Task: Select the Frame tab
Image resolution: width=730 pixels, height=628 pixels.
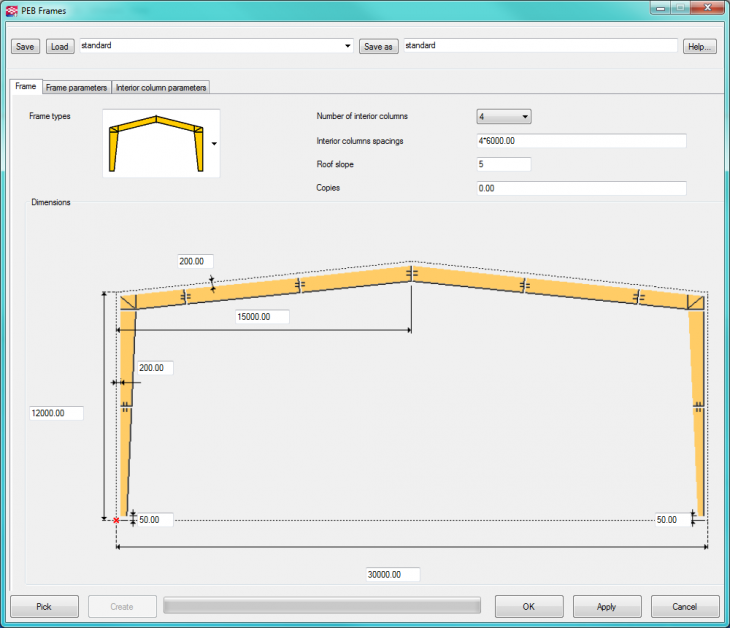Action: point(25,87)
